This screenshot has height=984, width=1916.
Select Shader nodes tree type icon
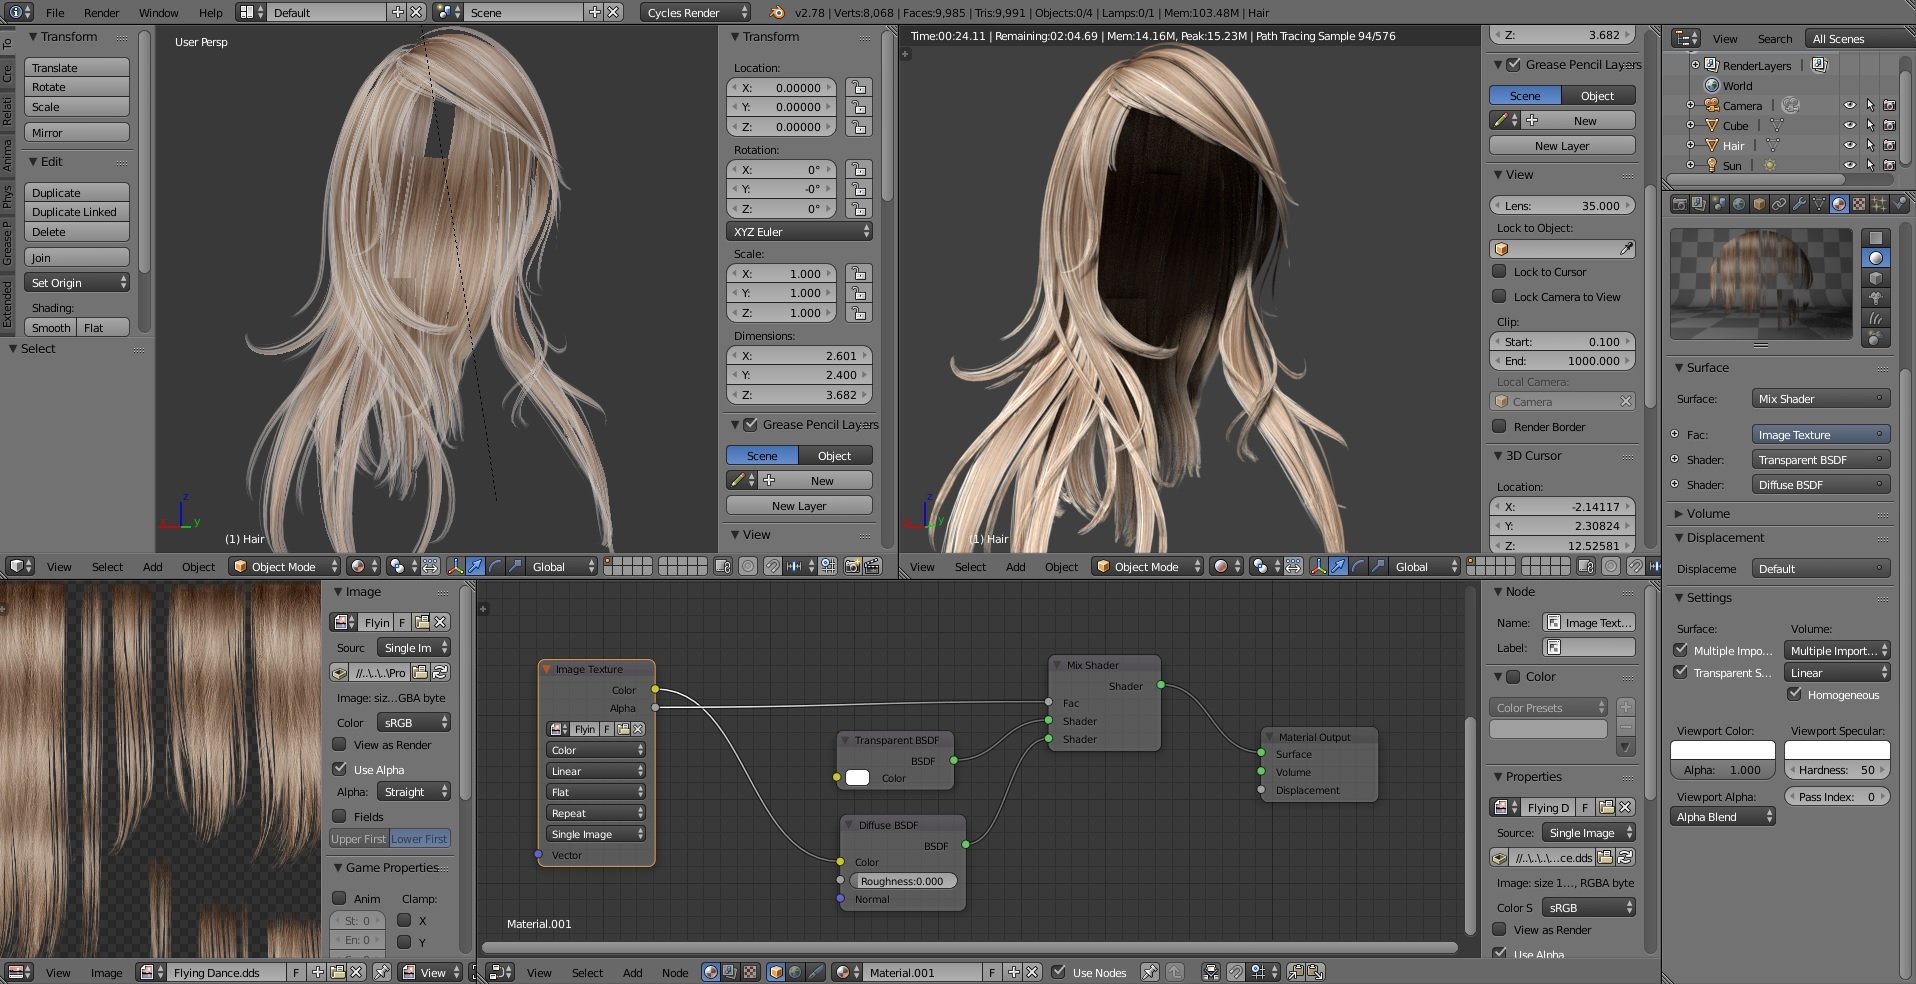[x=710, y=972]
